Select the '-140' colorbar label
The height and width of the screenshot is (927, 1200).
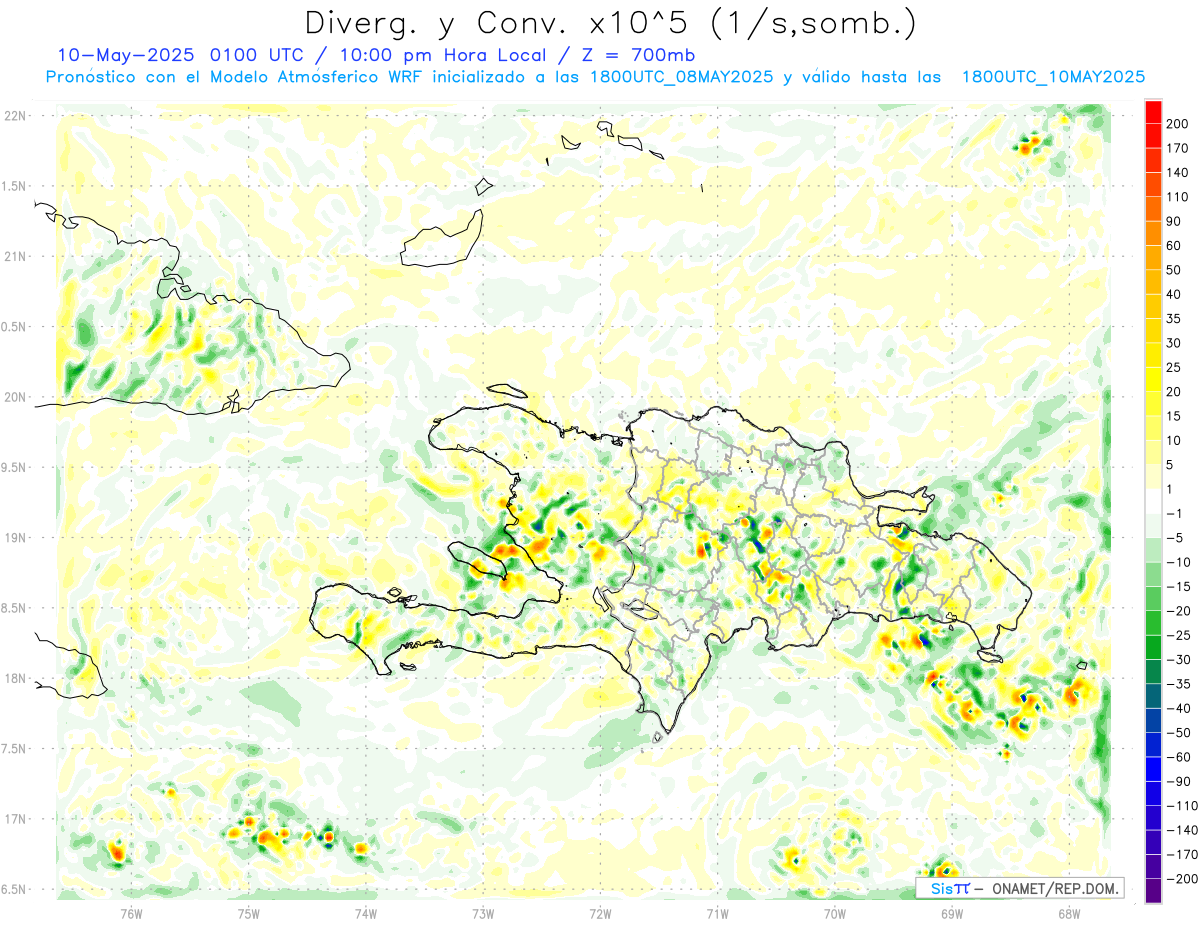(x=1182, y=830)
